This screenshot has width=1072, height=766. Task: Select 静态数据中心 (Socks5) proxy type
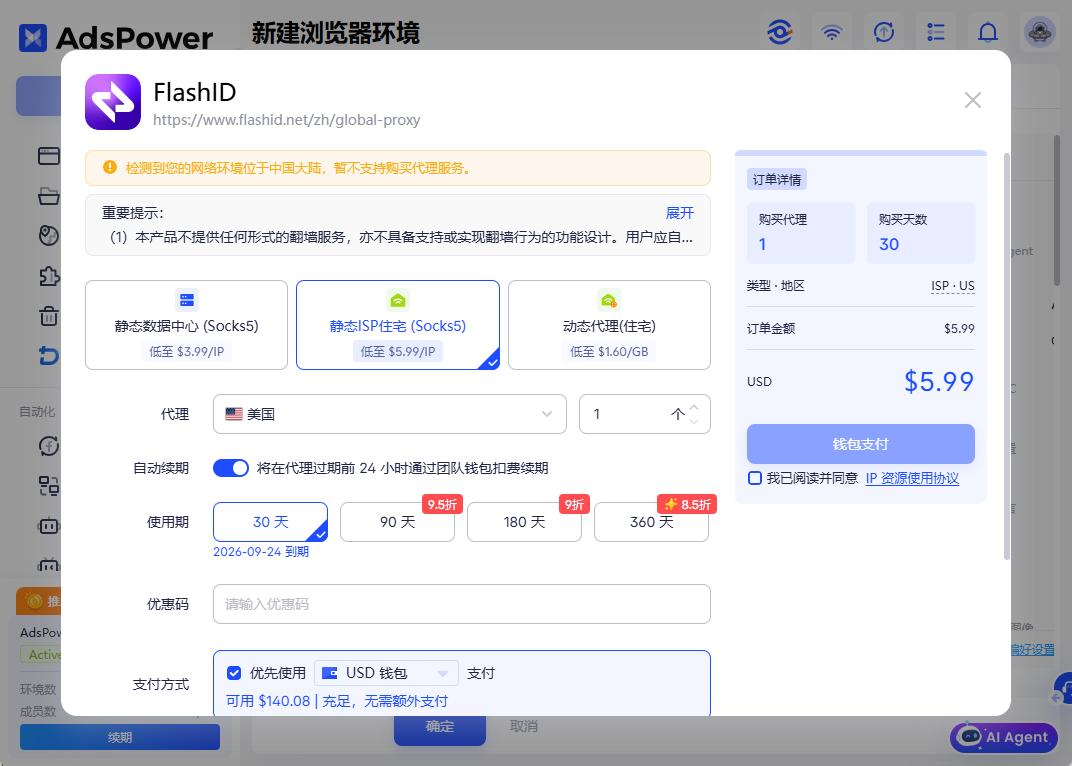click(187, 325)
